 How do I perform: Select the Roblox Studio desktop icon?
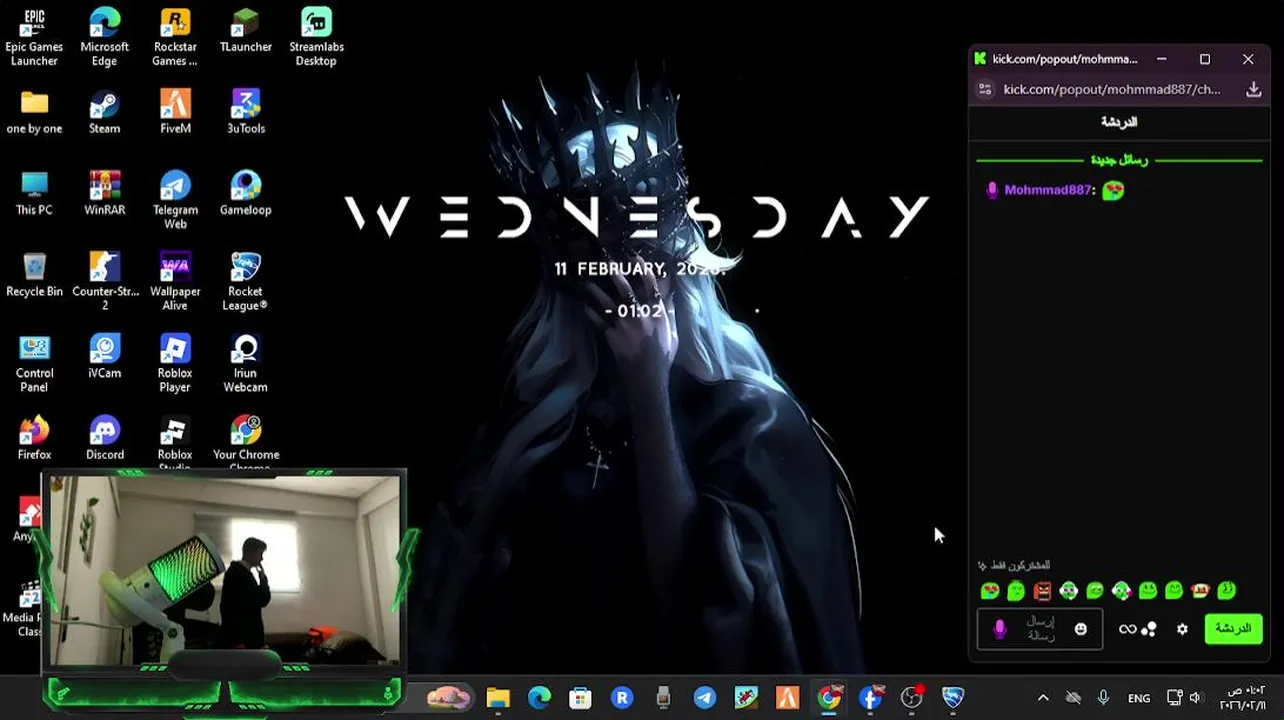(175, 442)
